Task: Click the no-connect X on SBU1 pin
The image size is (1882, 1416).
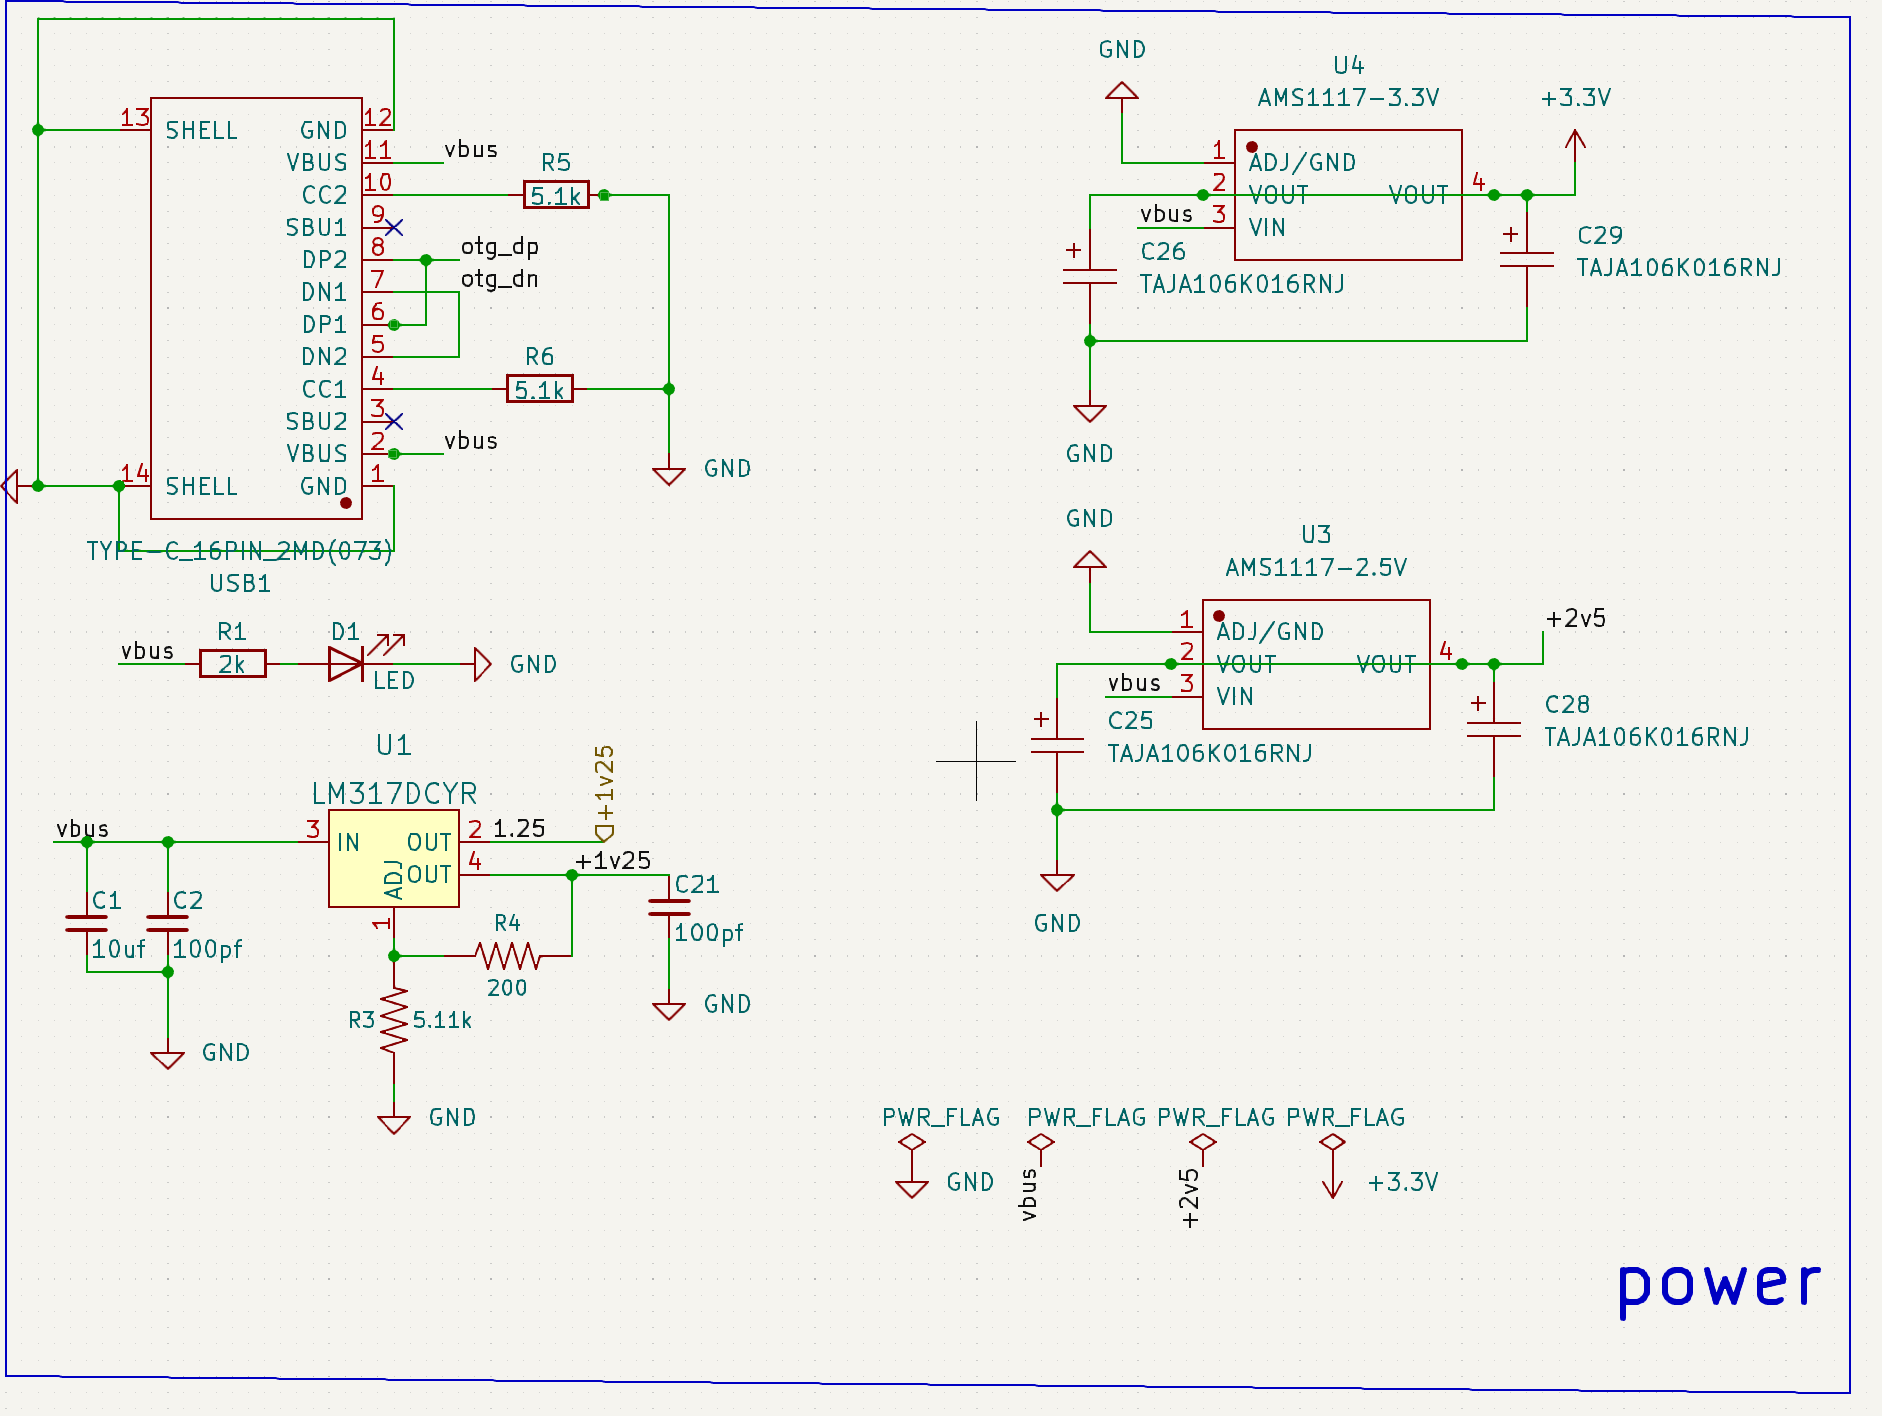Action: tap(394, 227)
